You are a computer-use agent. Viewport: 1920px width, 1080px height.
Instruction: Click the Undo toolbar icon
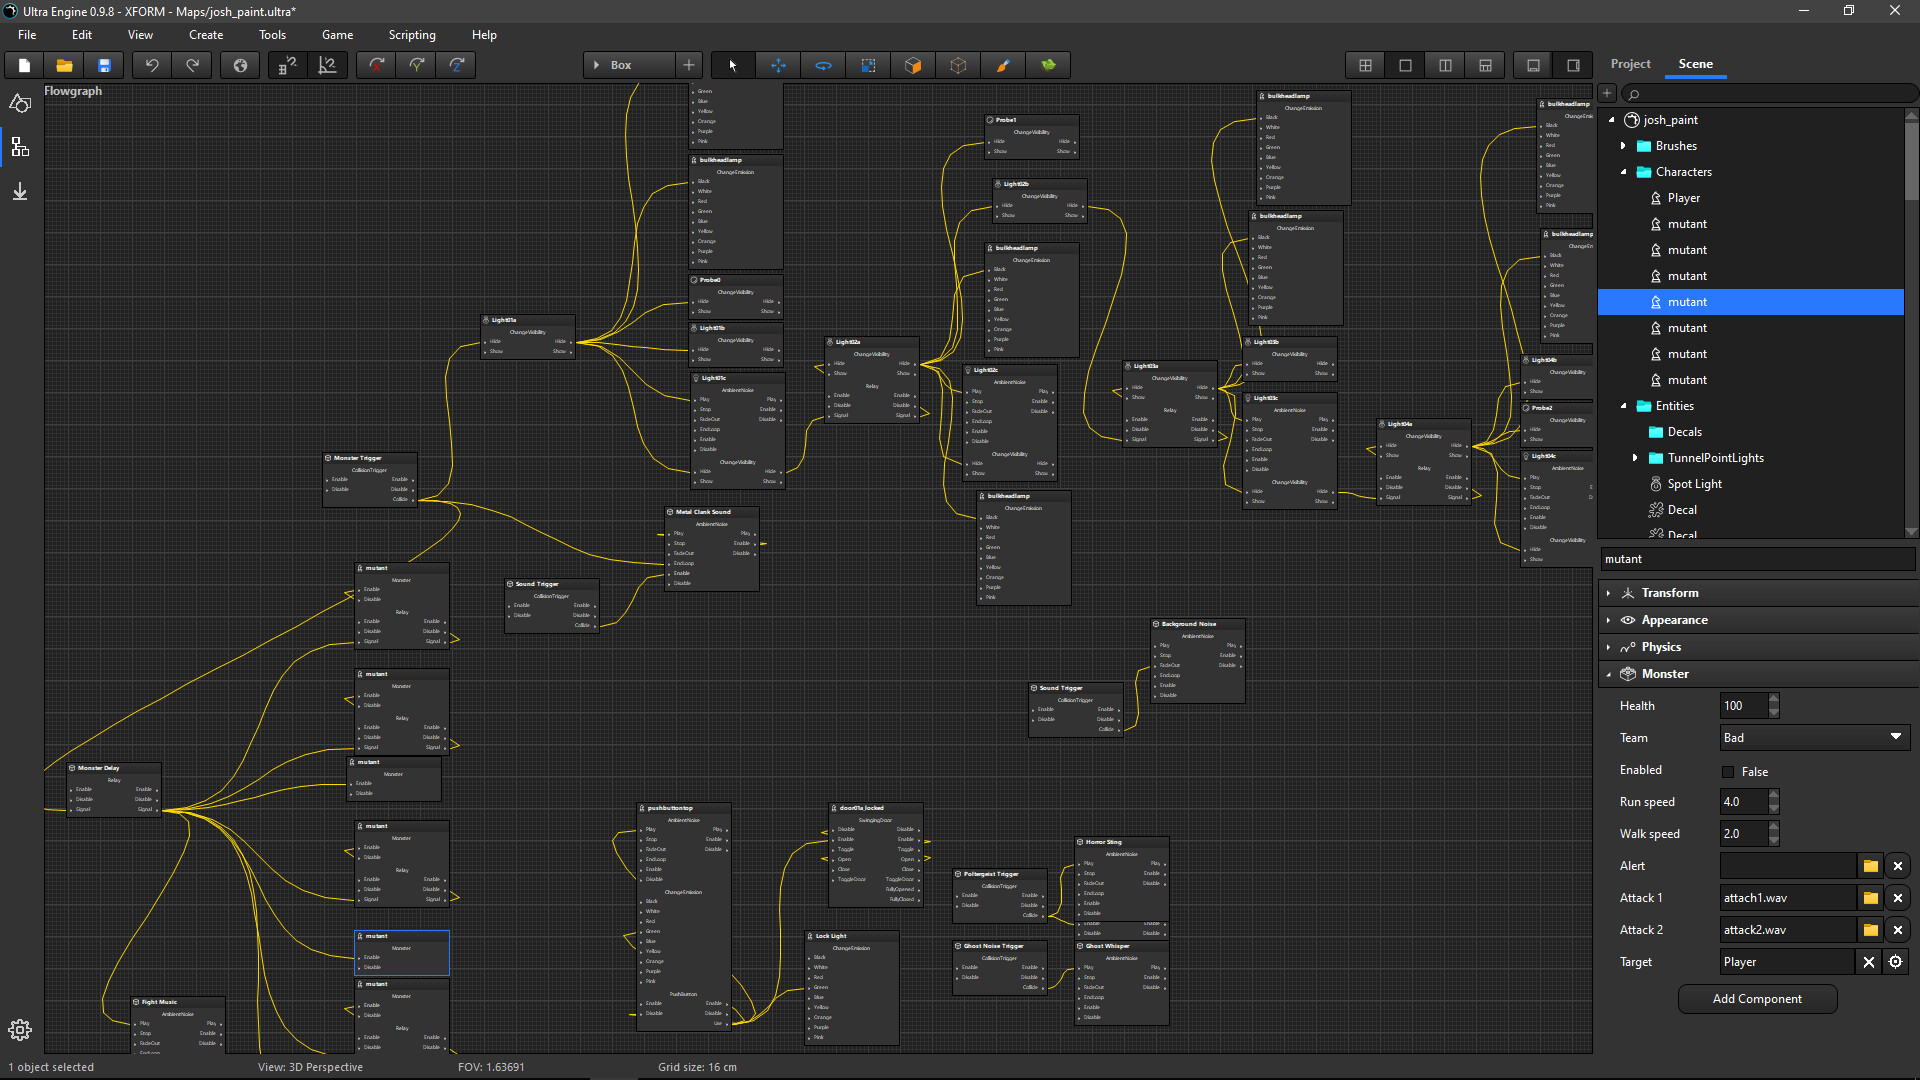click(x=152, y=66)
